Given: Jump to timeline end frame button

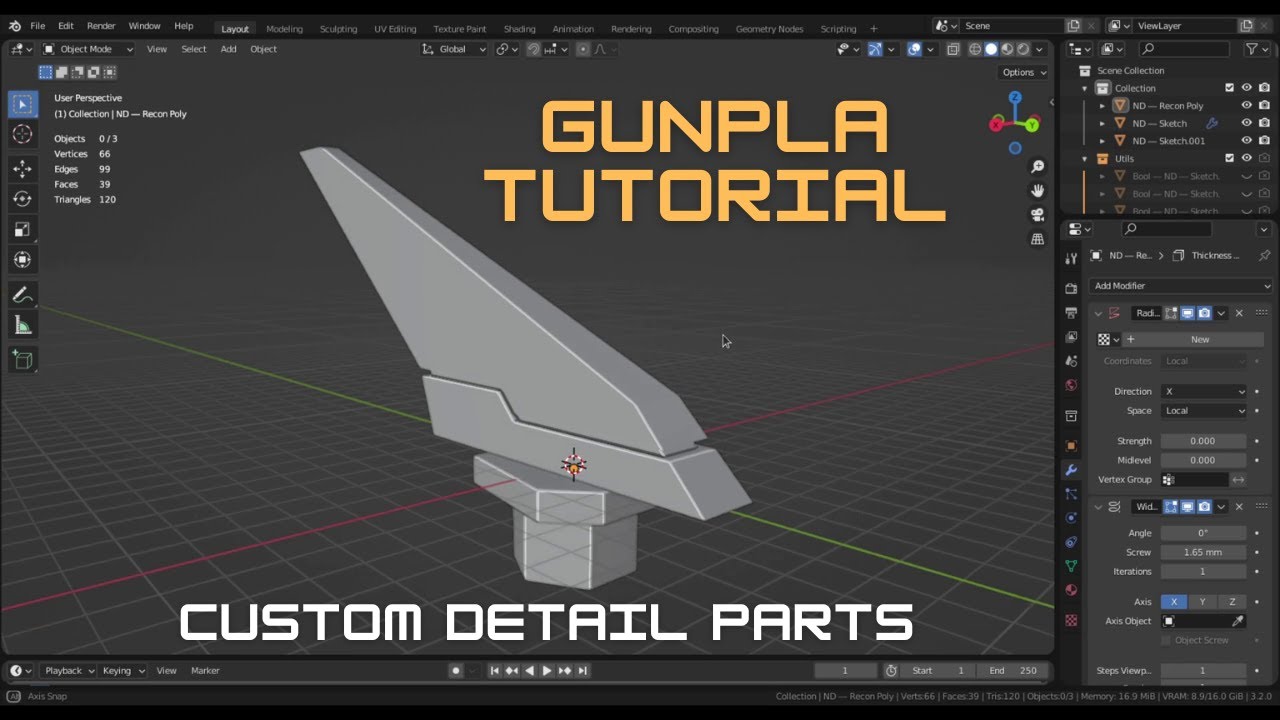Looking at the screenshot, I should (x=583, y=671).
